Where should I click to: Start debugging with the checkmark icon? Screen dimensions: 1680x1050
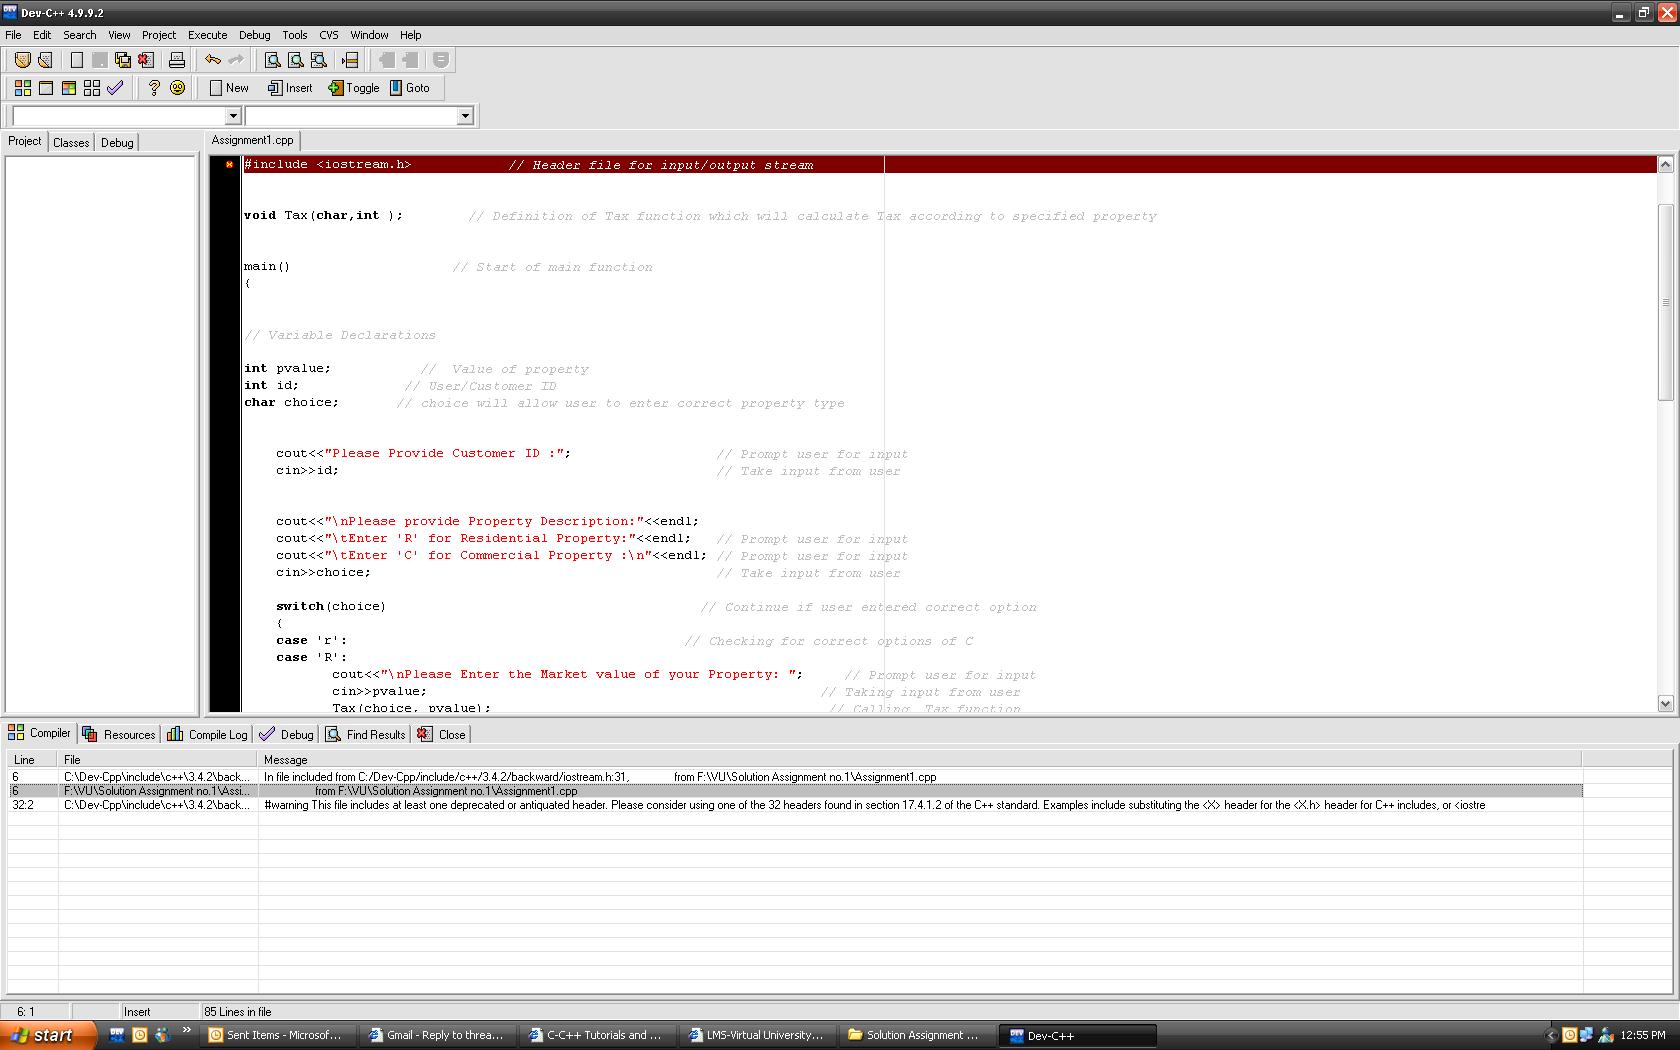tap(115, 88)
